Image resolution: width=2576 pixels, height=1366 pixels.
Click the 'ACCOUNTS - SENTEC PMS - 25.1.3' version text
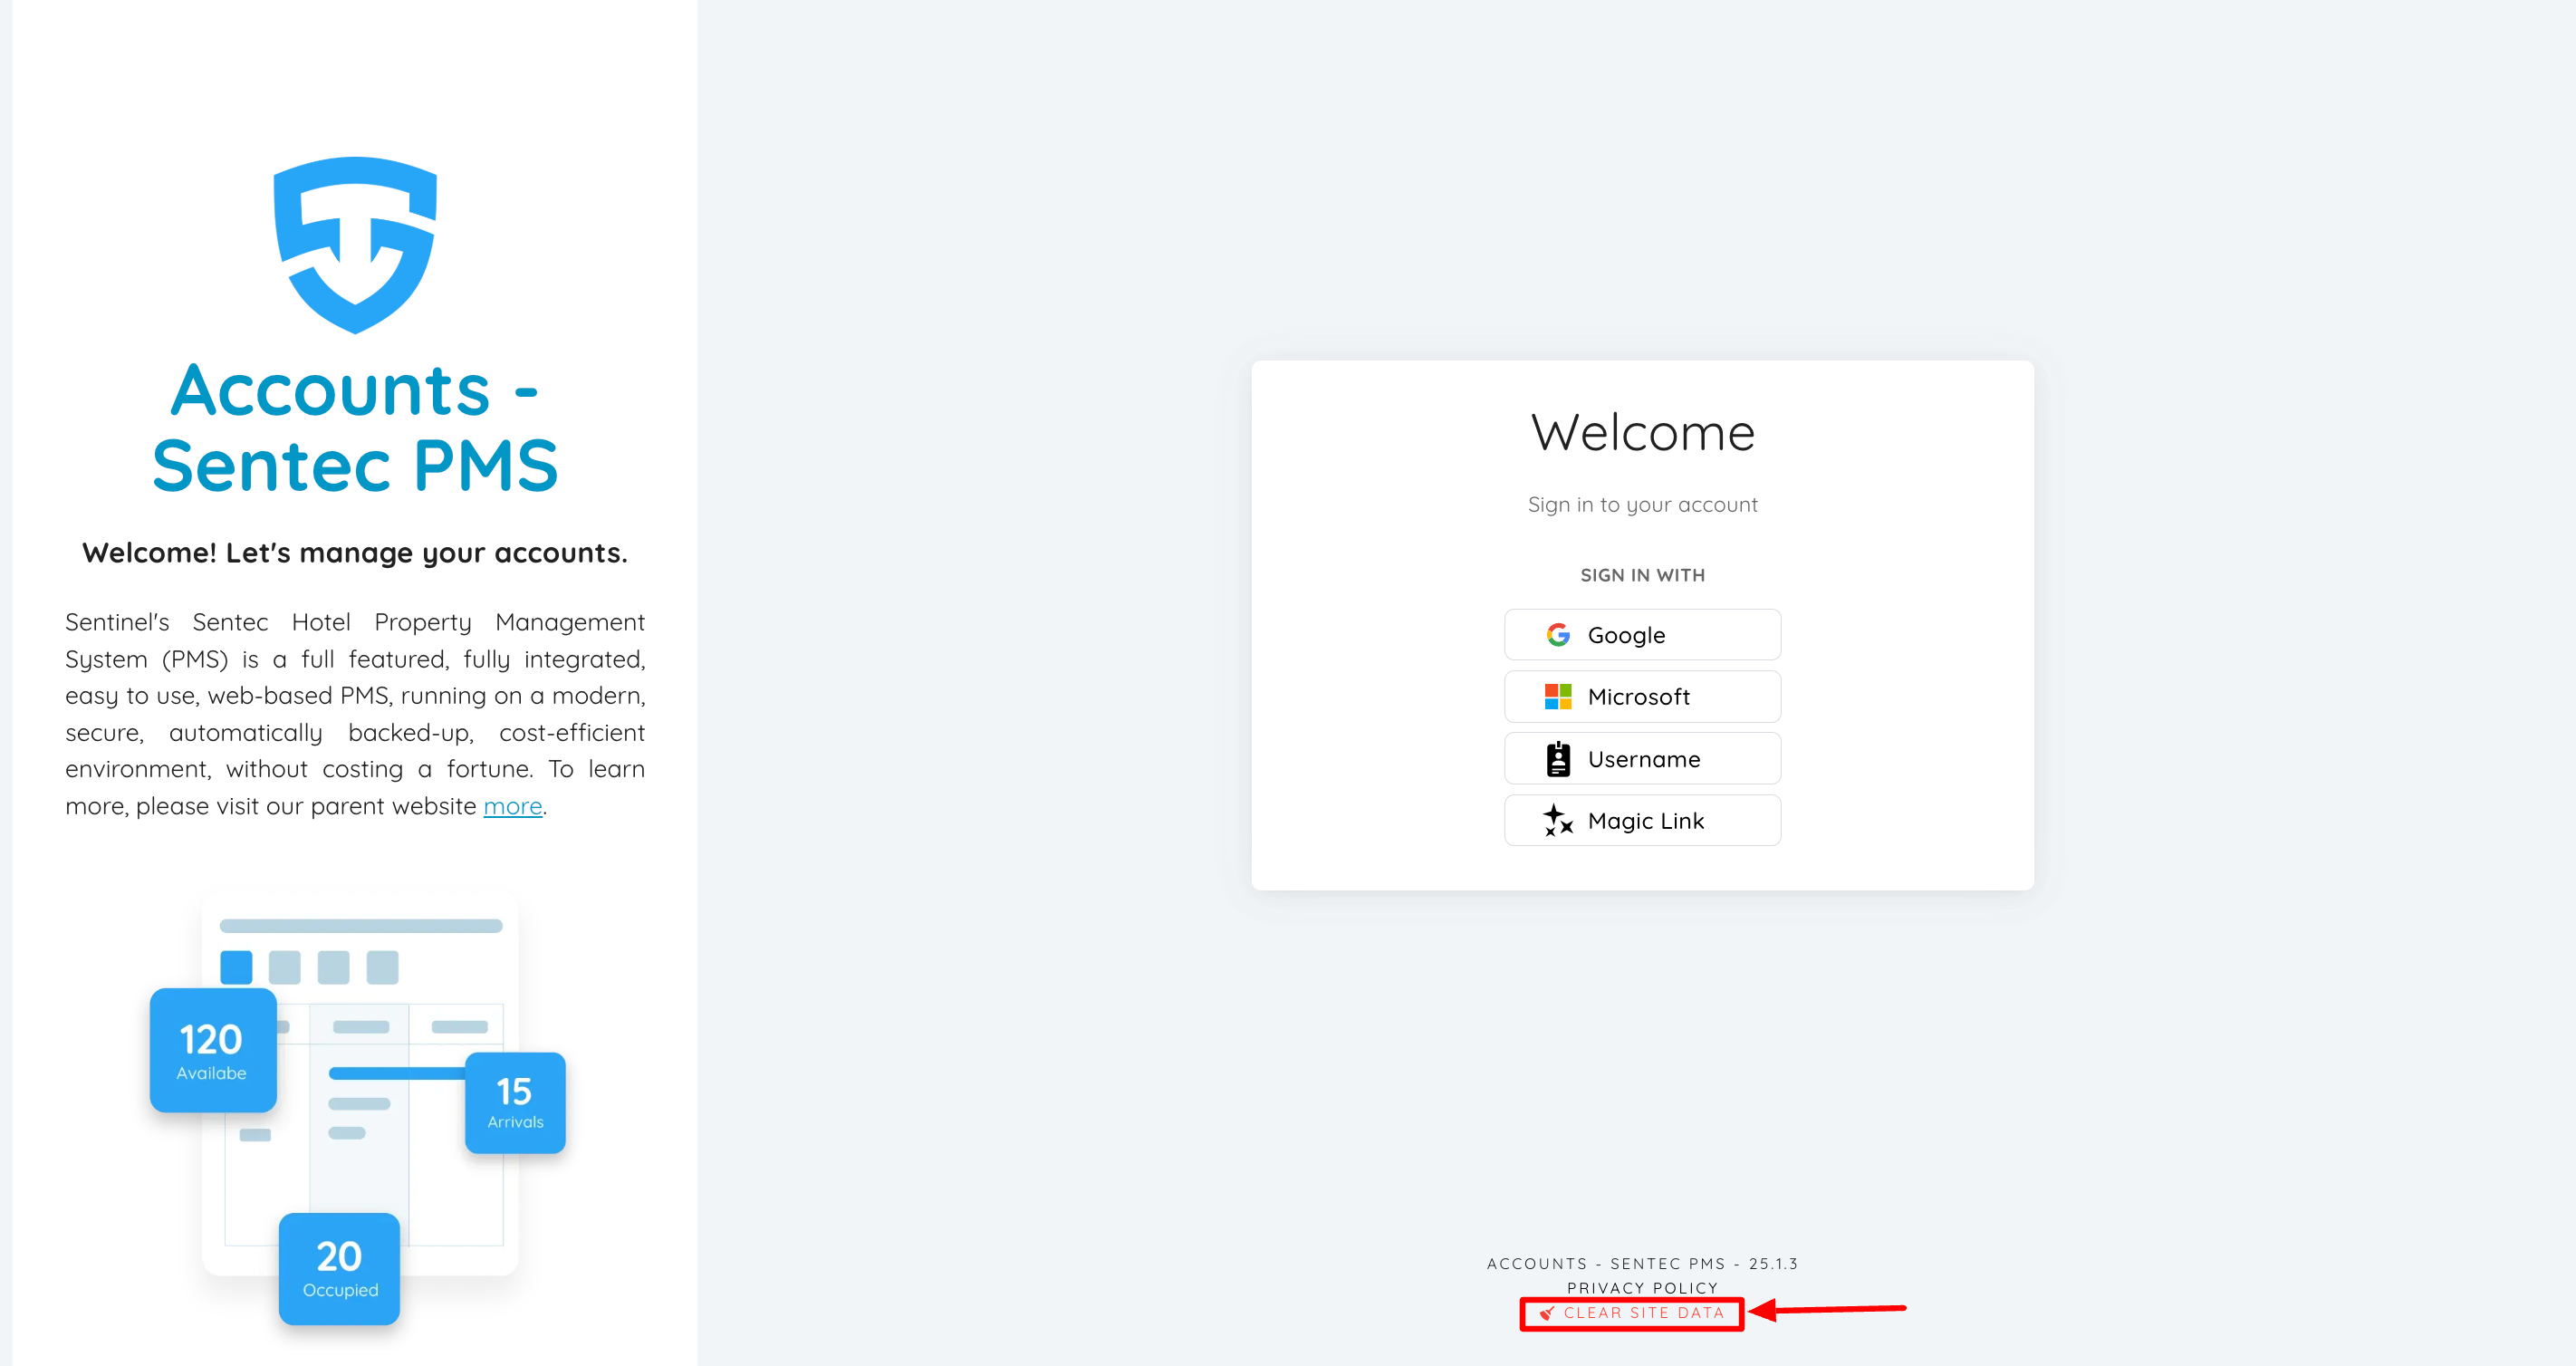pos(1642,1264)
